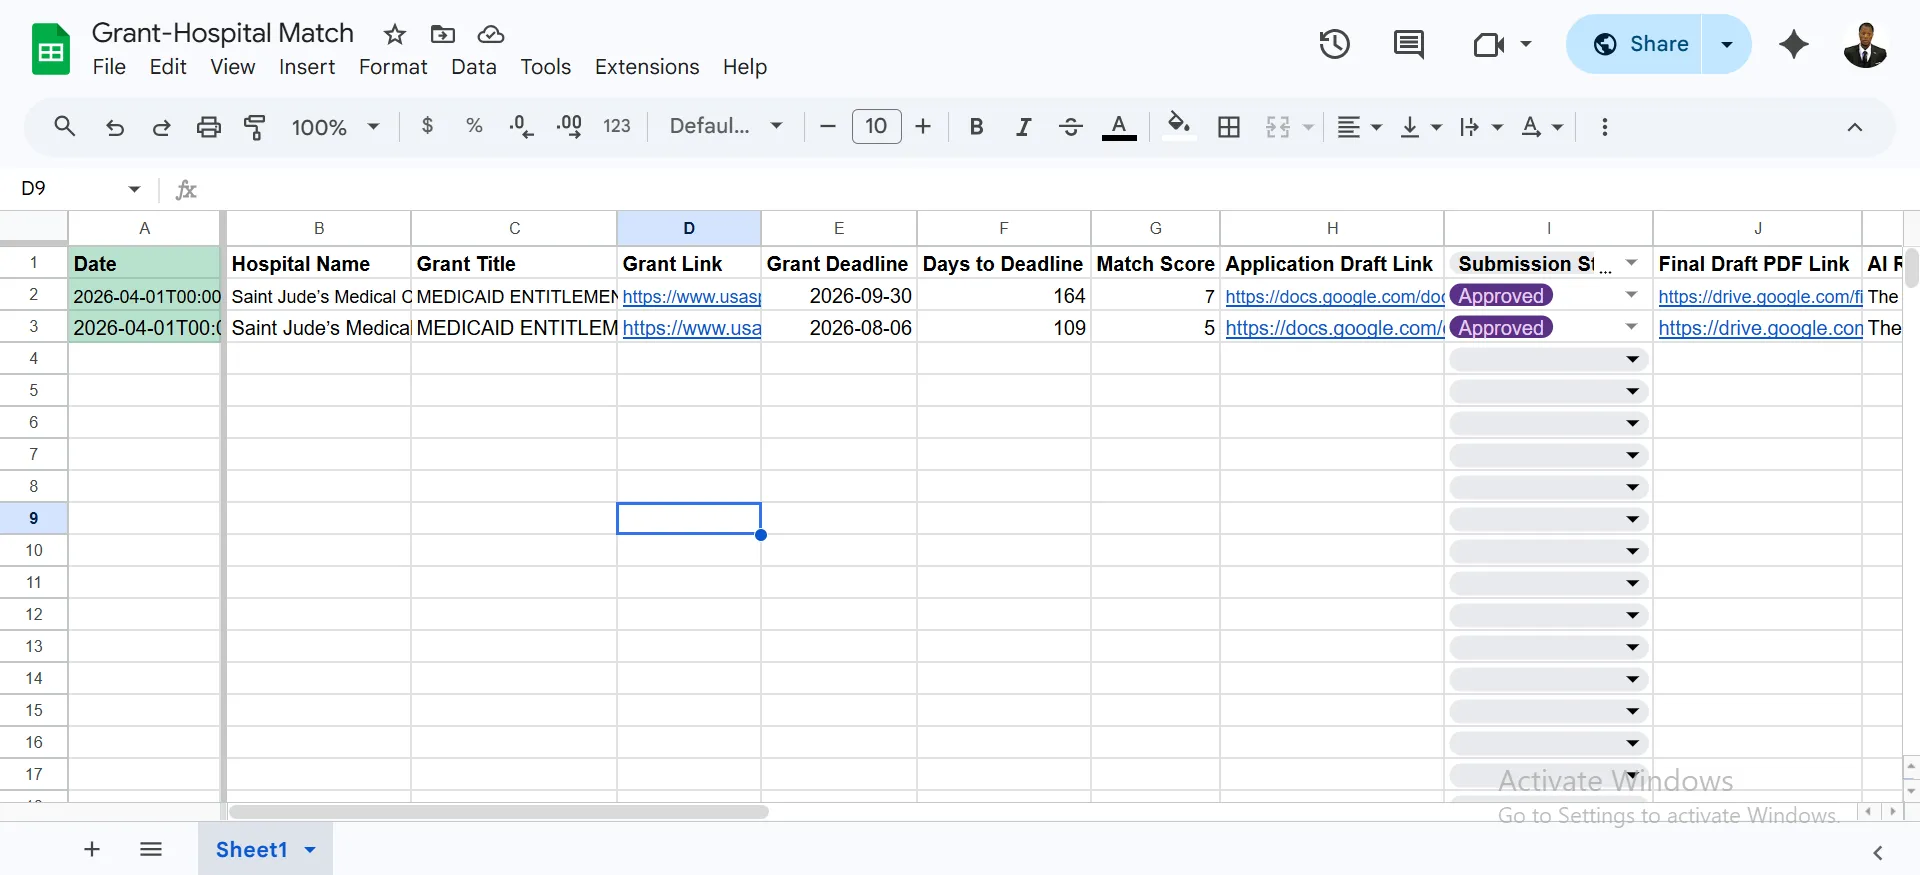
Task: Open row 2 Approved status dropdown
Action: coord(1631,295)
